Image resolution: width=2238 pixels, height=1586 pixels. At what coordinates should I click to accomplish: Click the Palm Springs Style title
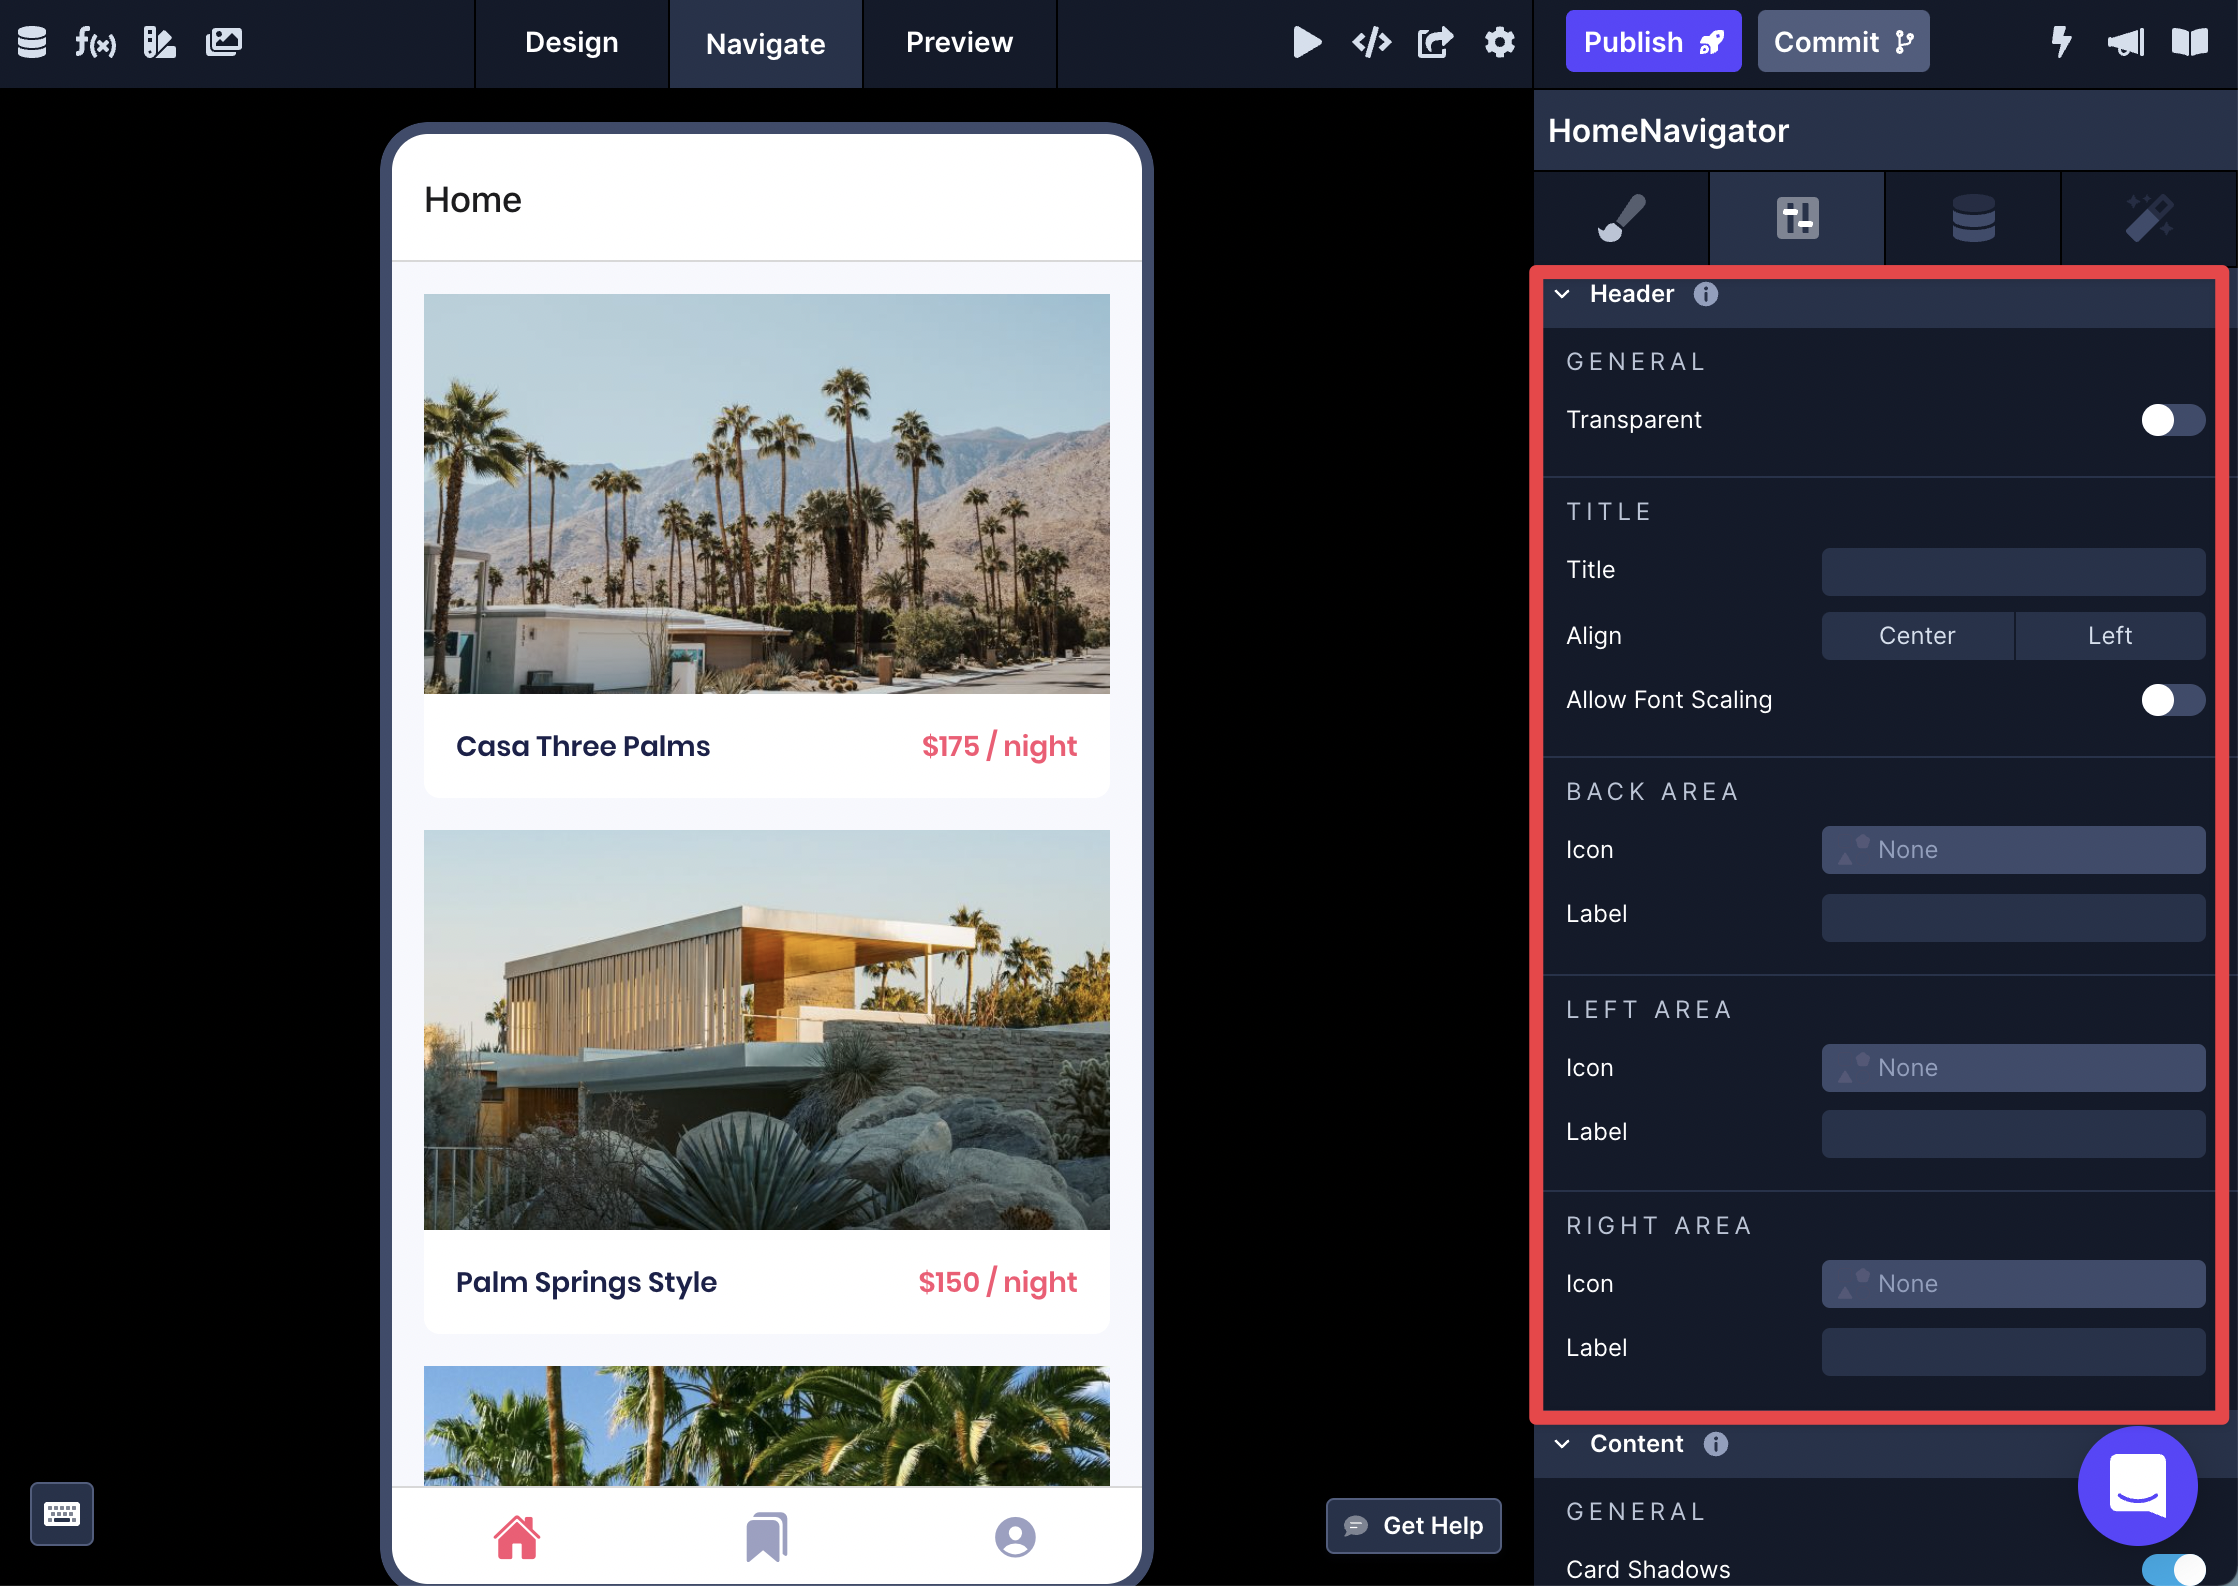pos(586,1283)
